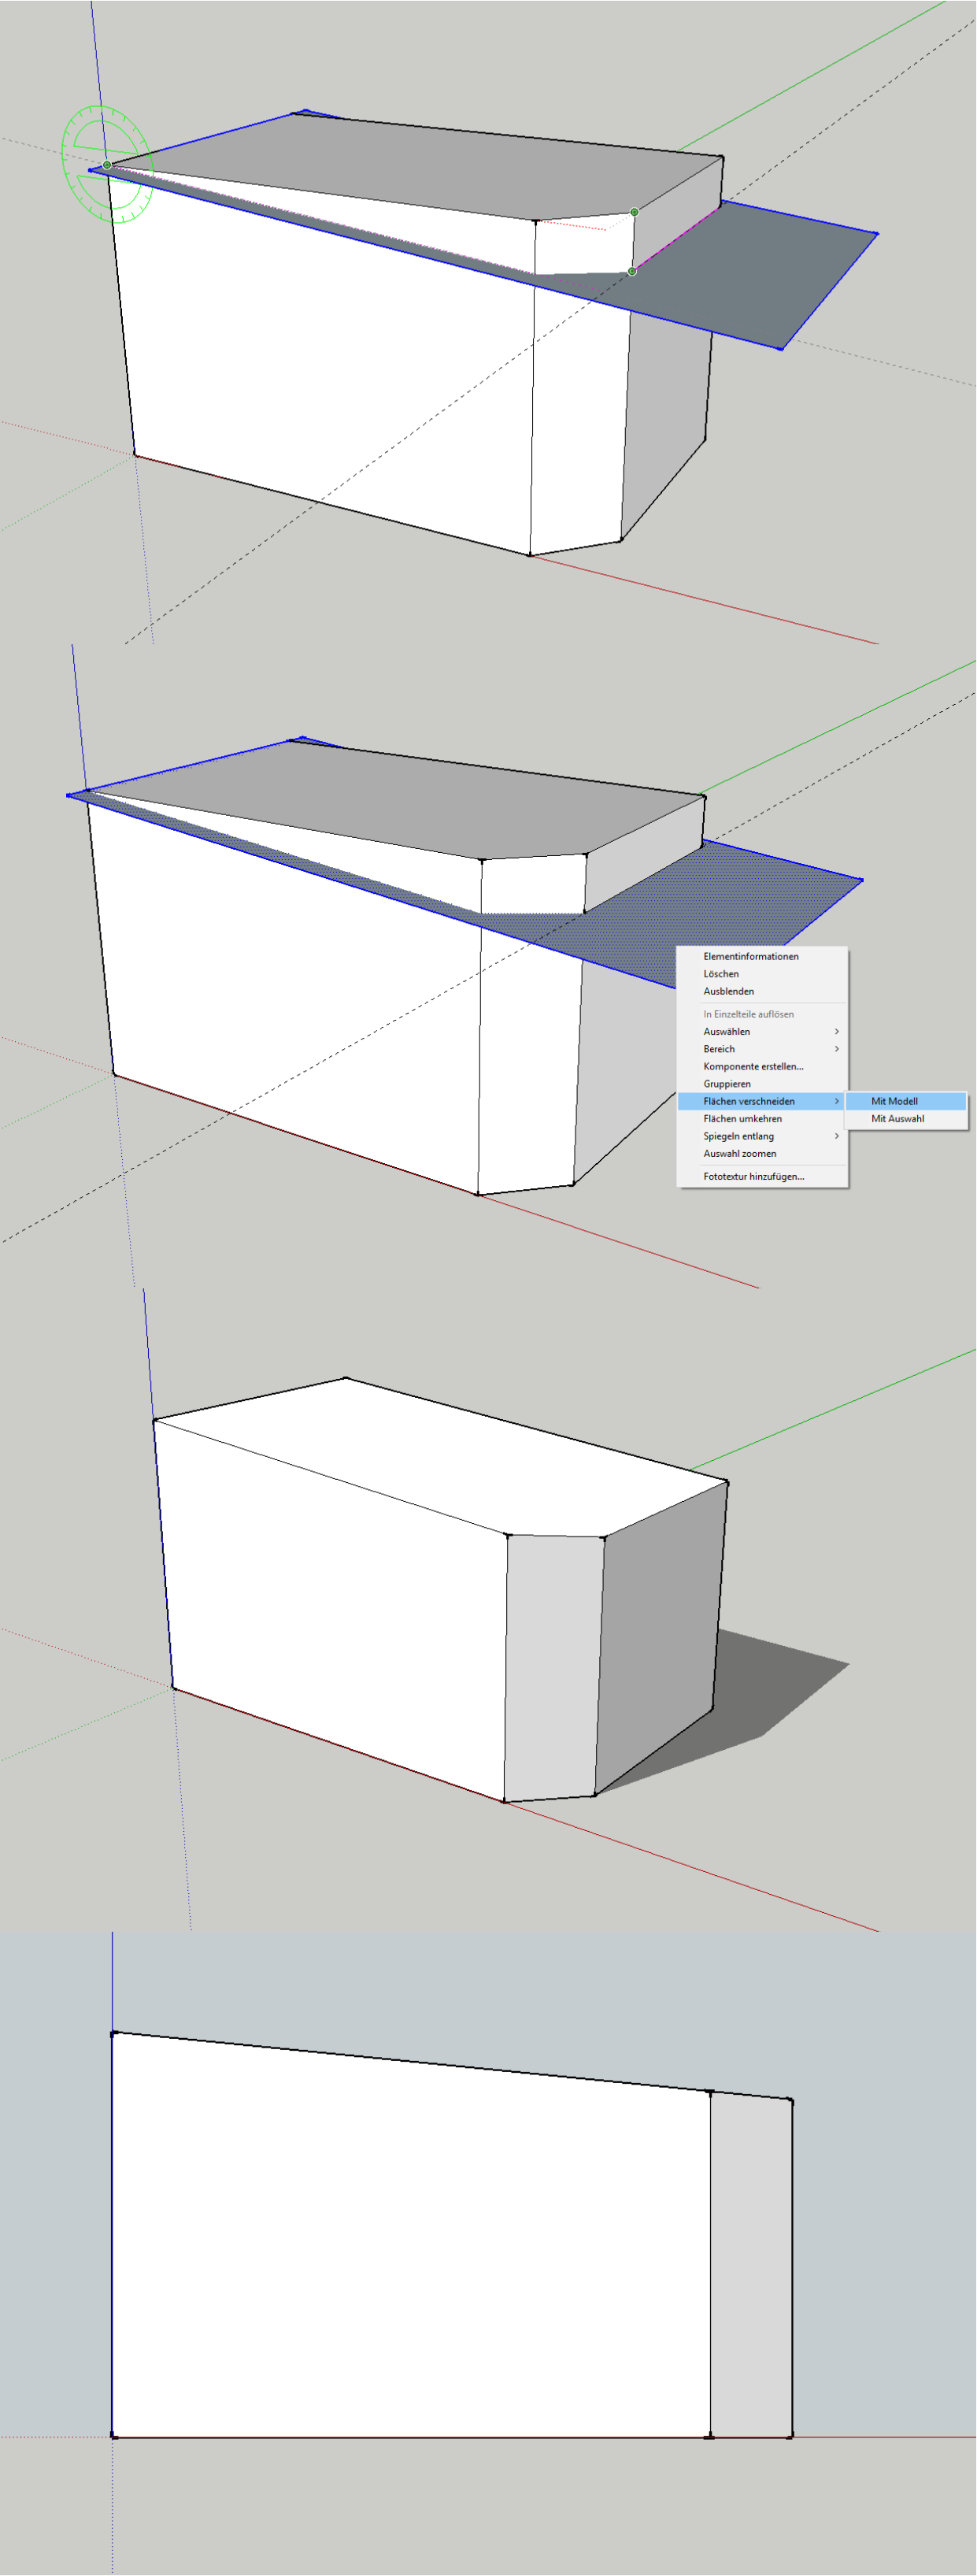
Task: Select Komponente erstellen... menu entry
Action: click(x=753, y=1066)
